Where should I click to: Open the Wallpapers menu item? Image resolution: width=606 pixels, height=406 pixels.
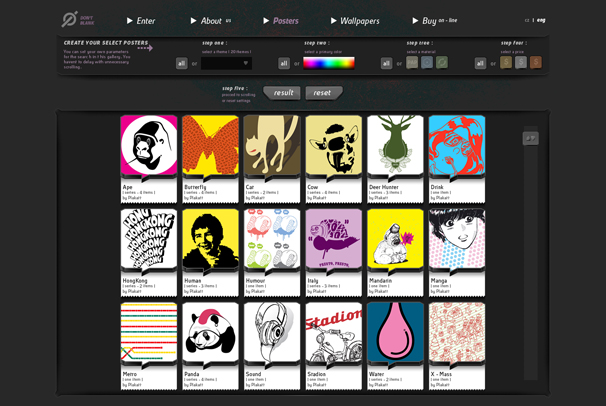358,20
